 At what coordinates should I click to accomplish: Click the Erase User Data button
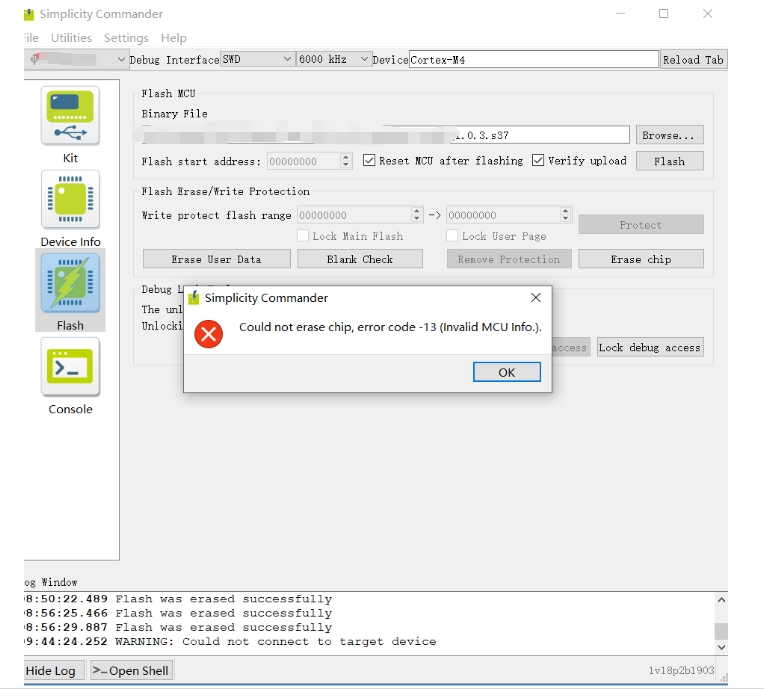tap(217, 259)
